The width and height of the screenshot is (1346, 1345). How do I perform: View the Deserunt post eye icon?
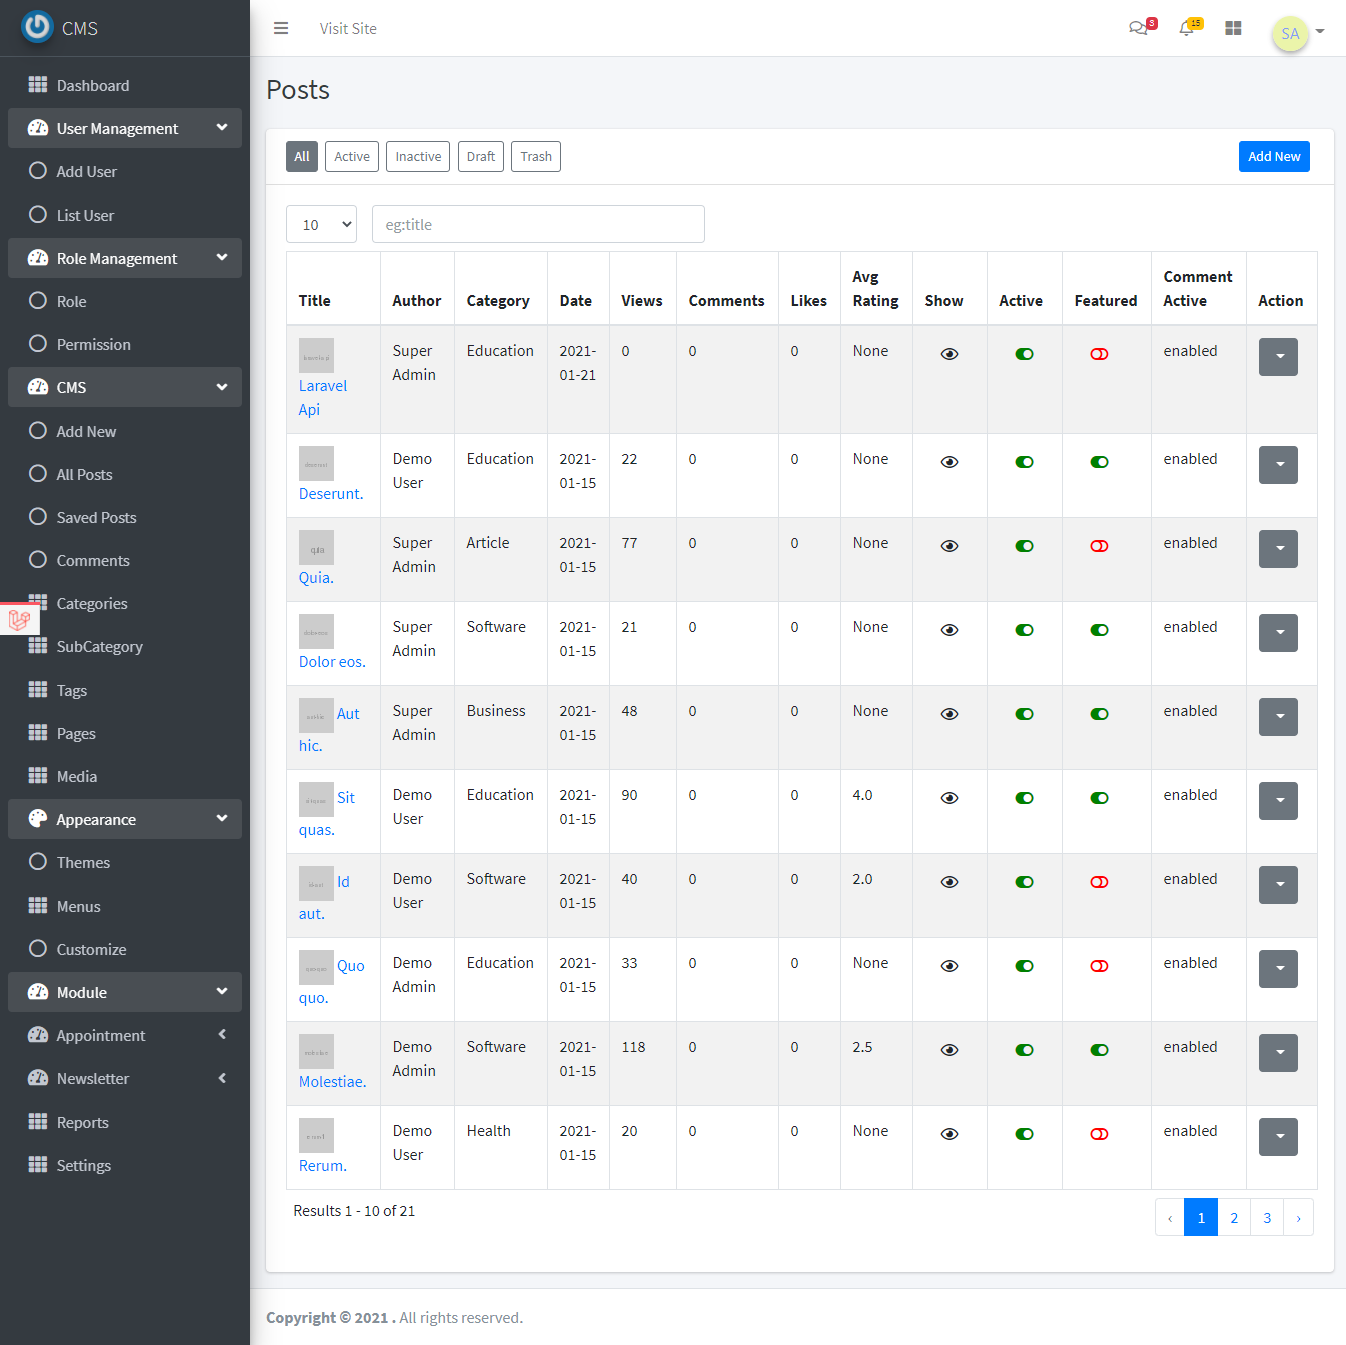[x=950, y=462]
